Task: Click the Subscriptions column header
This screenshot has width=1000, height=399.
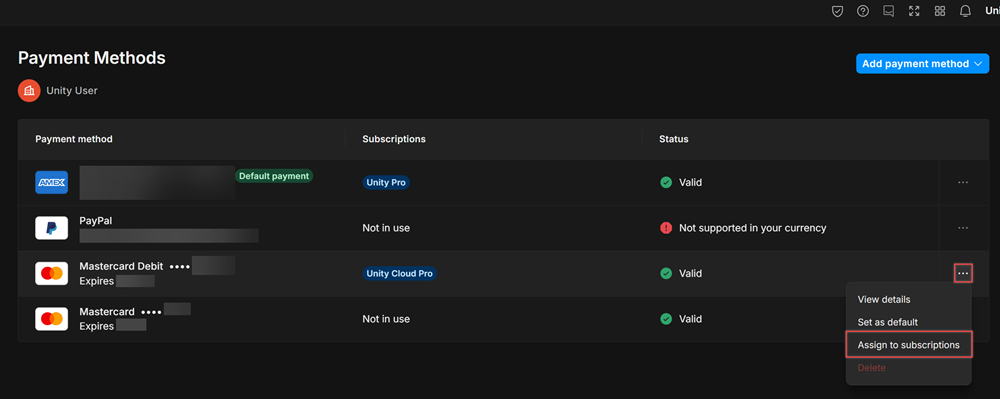Action: tap(393, 139)
